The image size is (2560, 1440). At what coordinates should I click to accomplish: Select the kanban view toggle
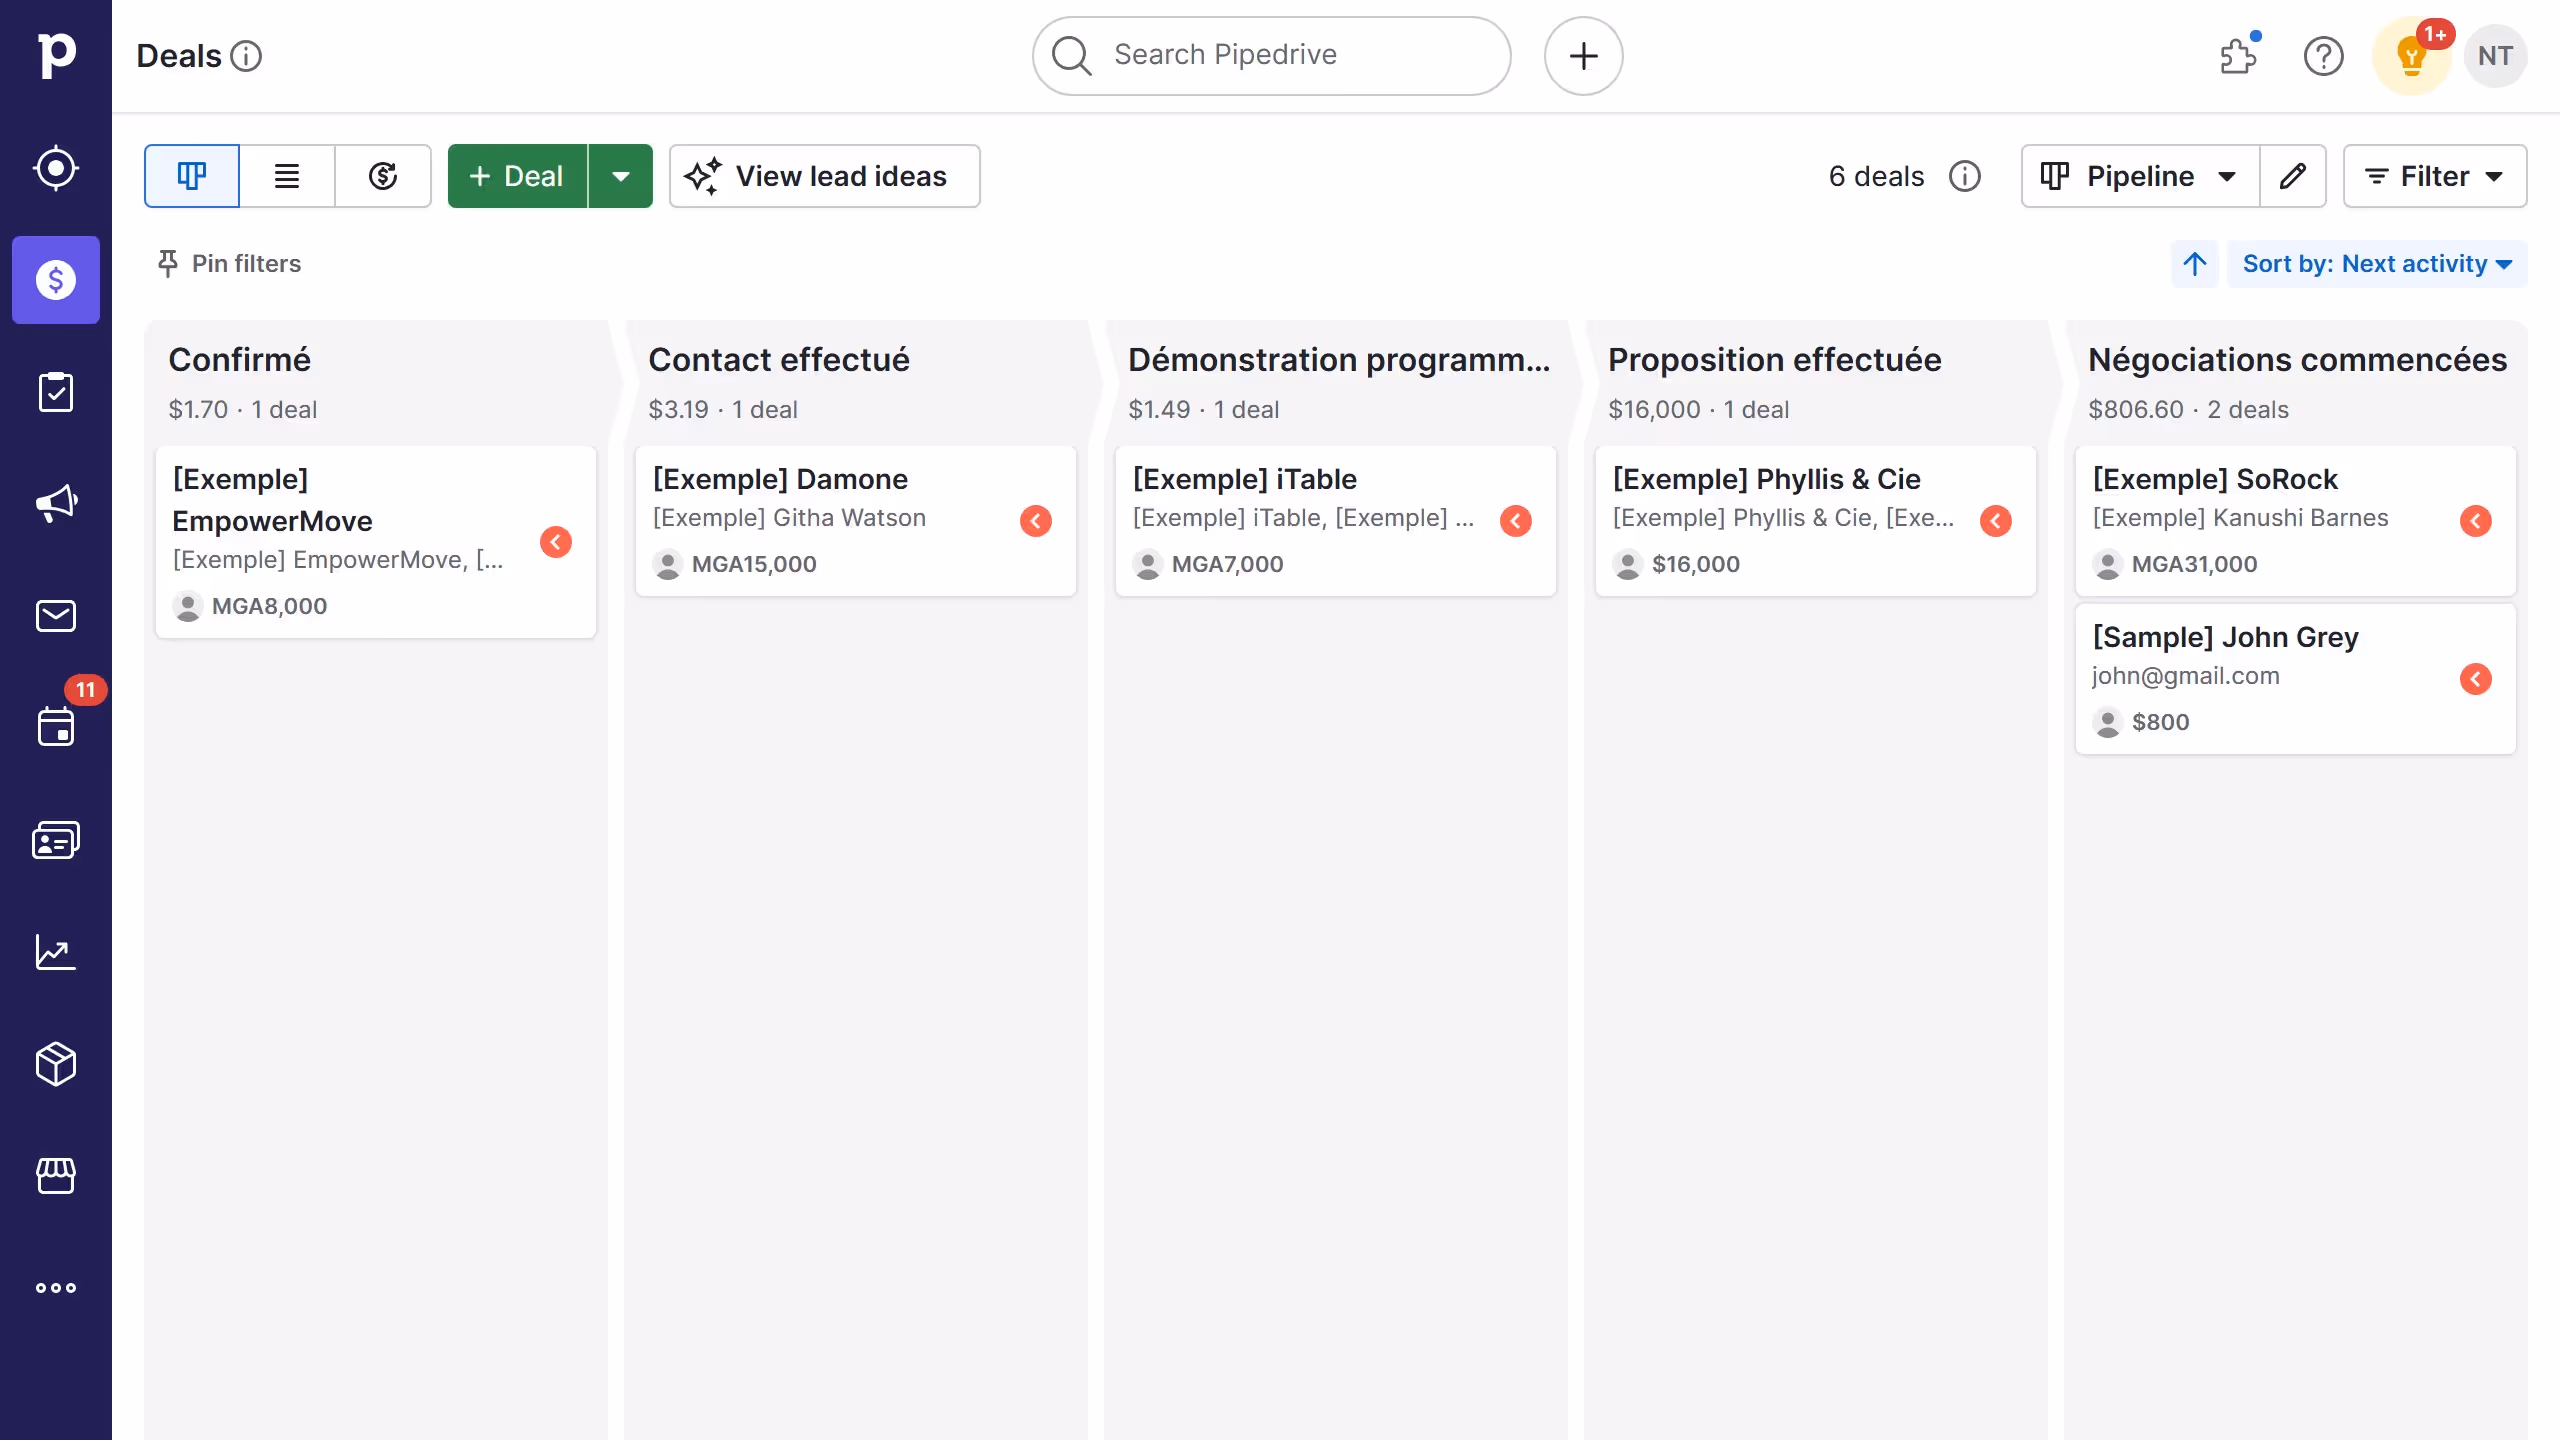point(191,176)
